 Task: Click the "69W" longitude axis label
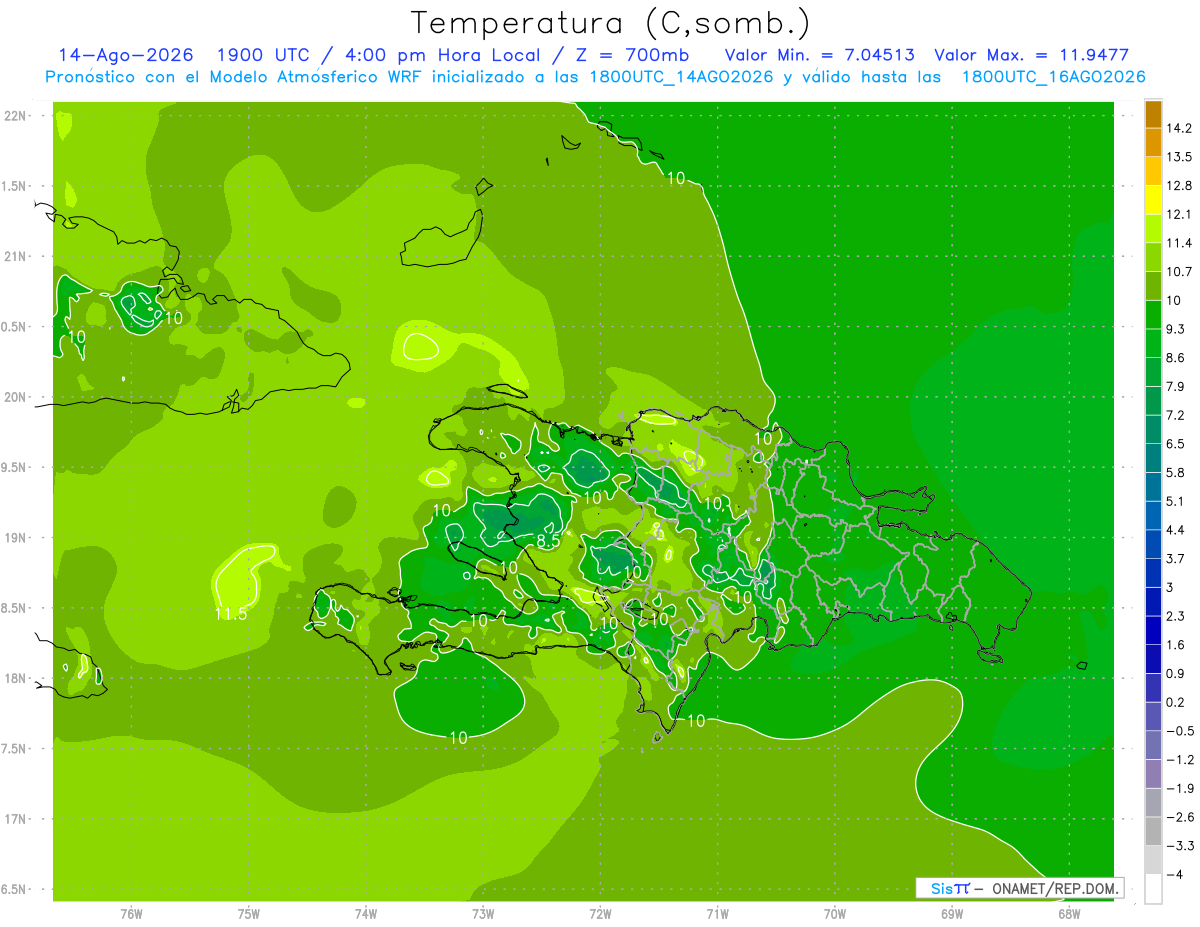pyautogui.click(x=951, y=914)
